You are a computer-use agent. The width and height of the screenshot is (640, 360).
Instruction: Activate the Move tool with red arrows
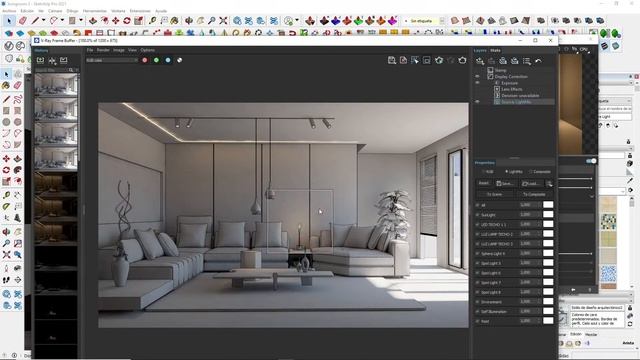coord(116,20)
